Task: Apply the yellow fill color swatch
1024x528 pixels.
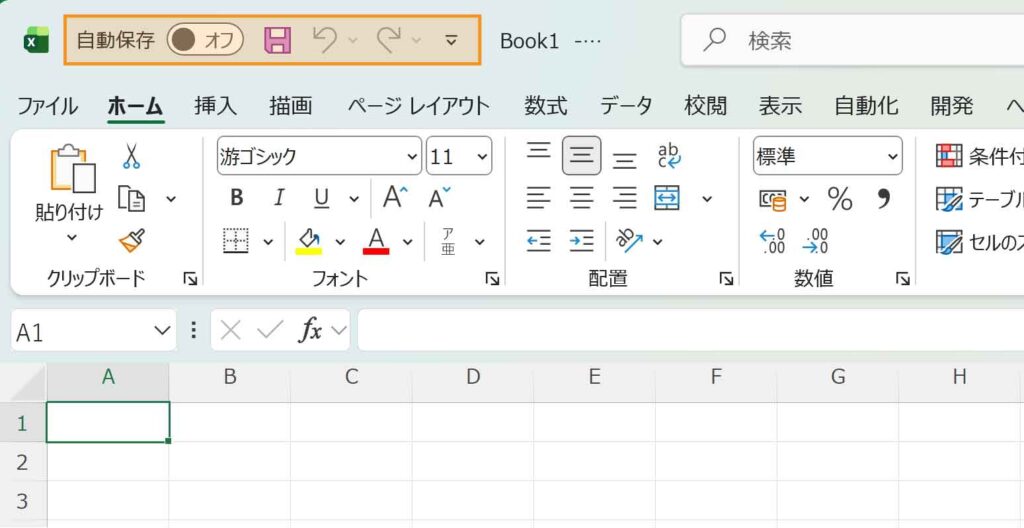Action: 309,241
